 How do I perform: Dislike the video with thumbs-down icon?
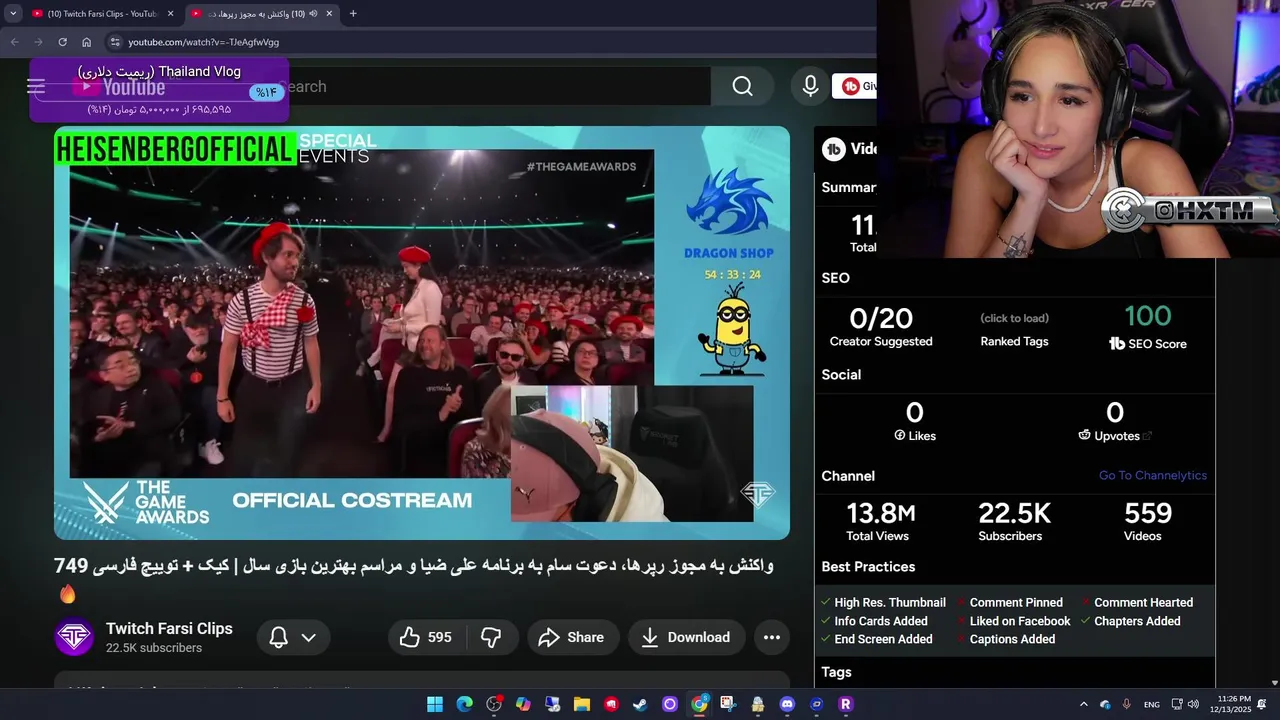click(x=491, y=637)
